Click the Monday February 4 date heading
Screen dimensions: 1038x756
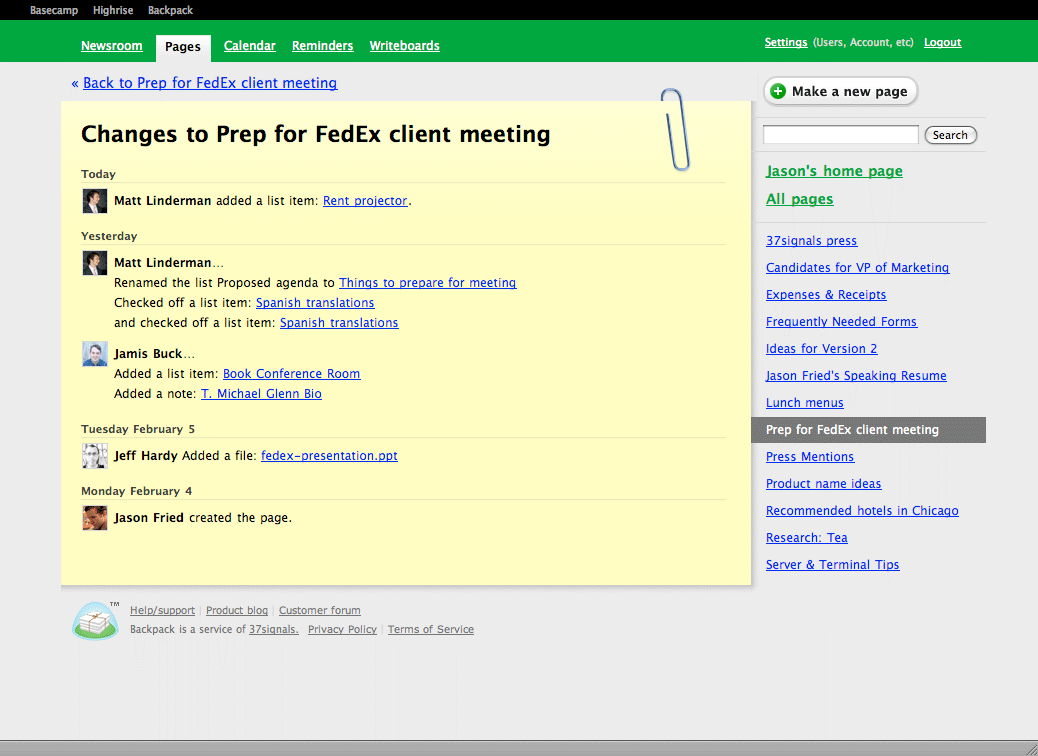(x=136, y=491)
